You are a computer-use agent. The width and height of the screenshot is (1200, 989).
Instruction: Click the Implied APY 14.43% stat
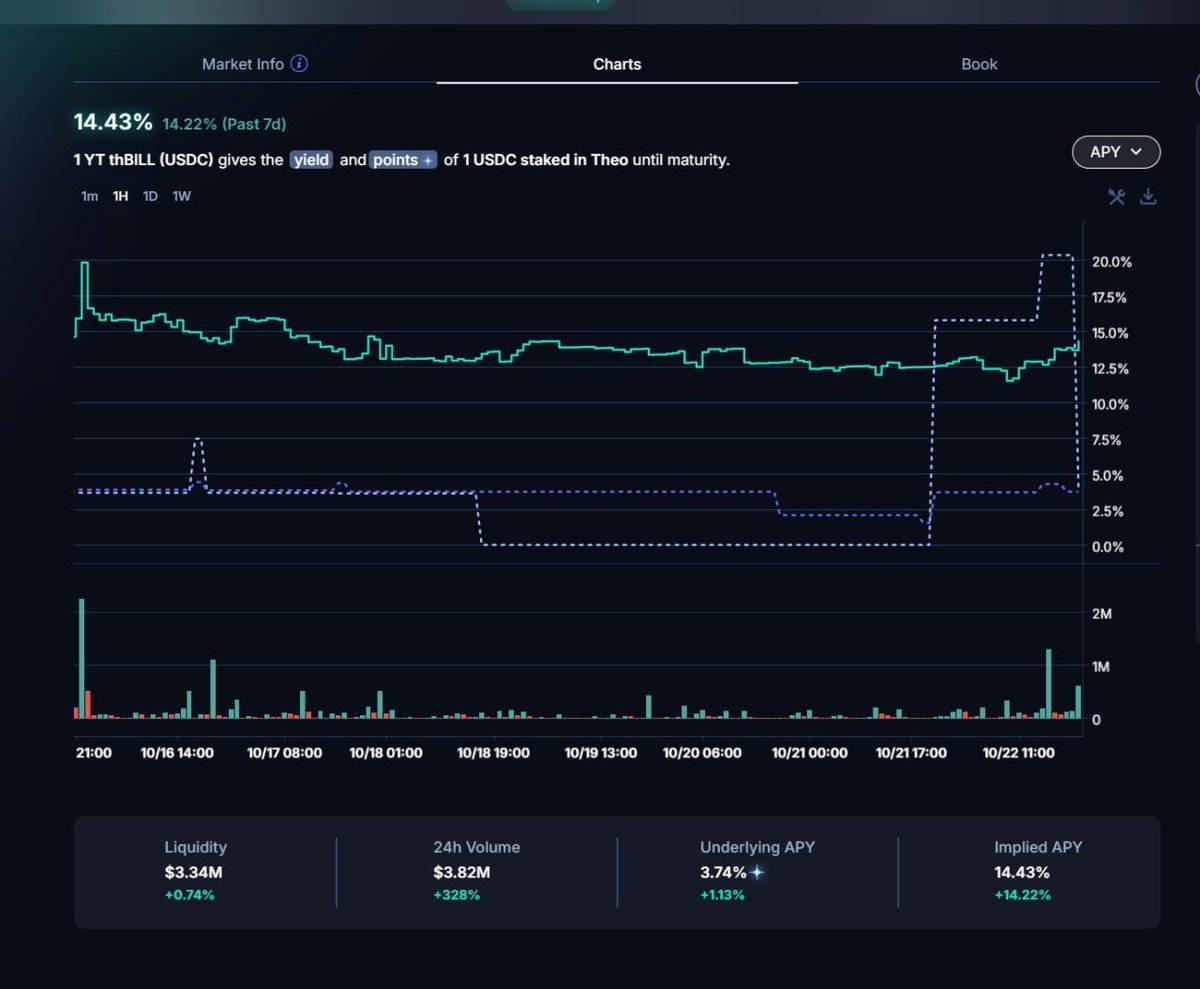(1022, 872)
